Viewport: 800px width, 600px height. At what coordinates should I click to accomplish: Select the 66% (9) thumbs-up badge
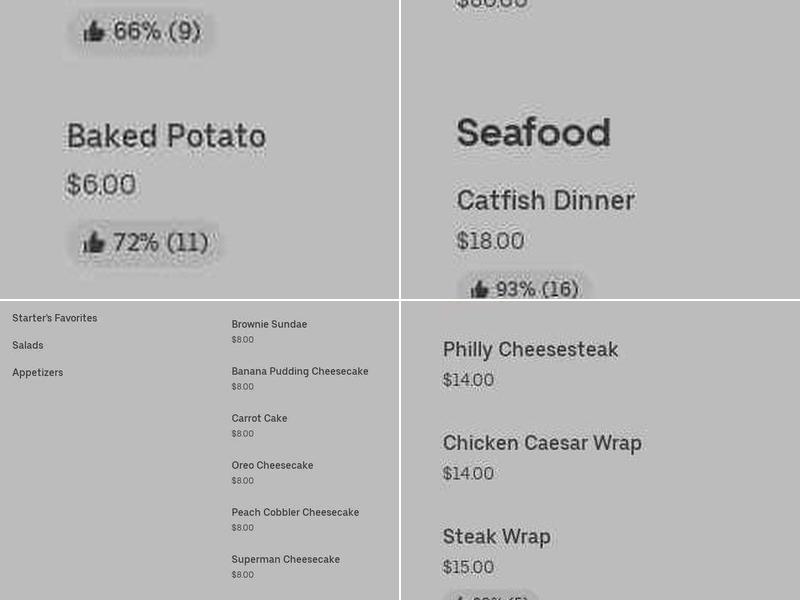coord(141,31)
